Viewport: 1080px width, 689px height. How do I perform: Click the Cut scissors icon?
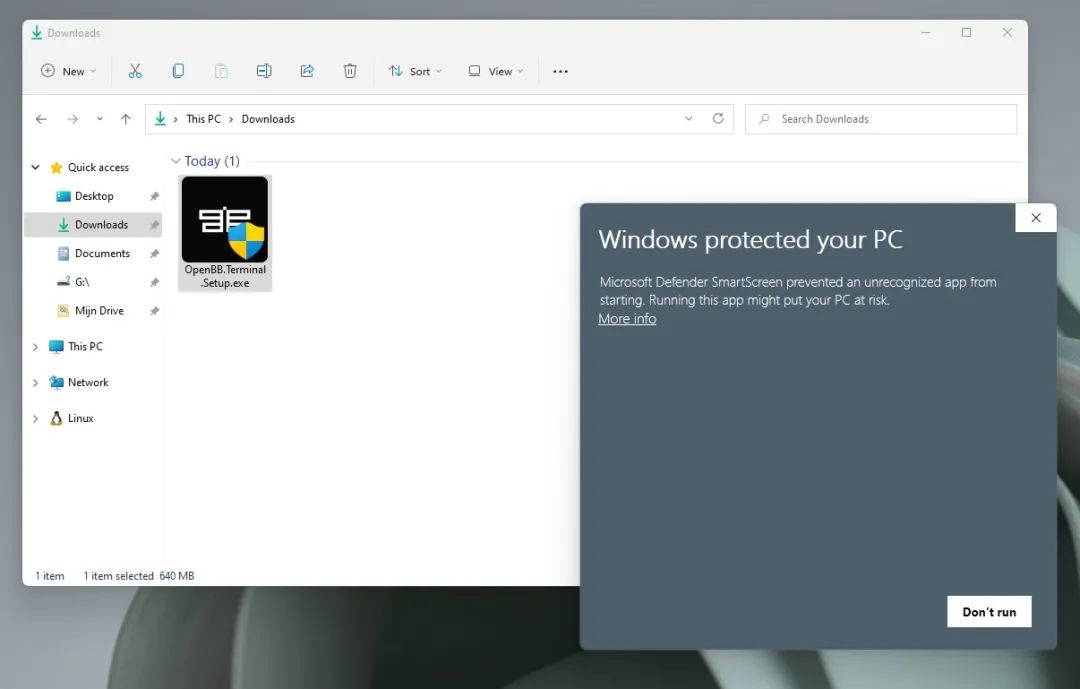[135, 71]
